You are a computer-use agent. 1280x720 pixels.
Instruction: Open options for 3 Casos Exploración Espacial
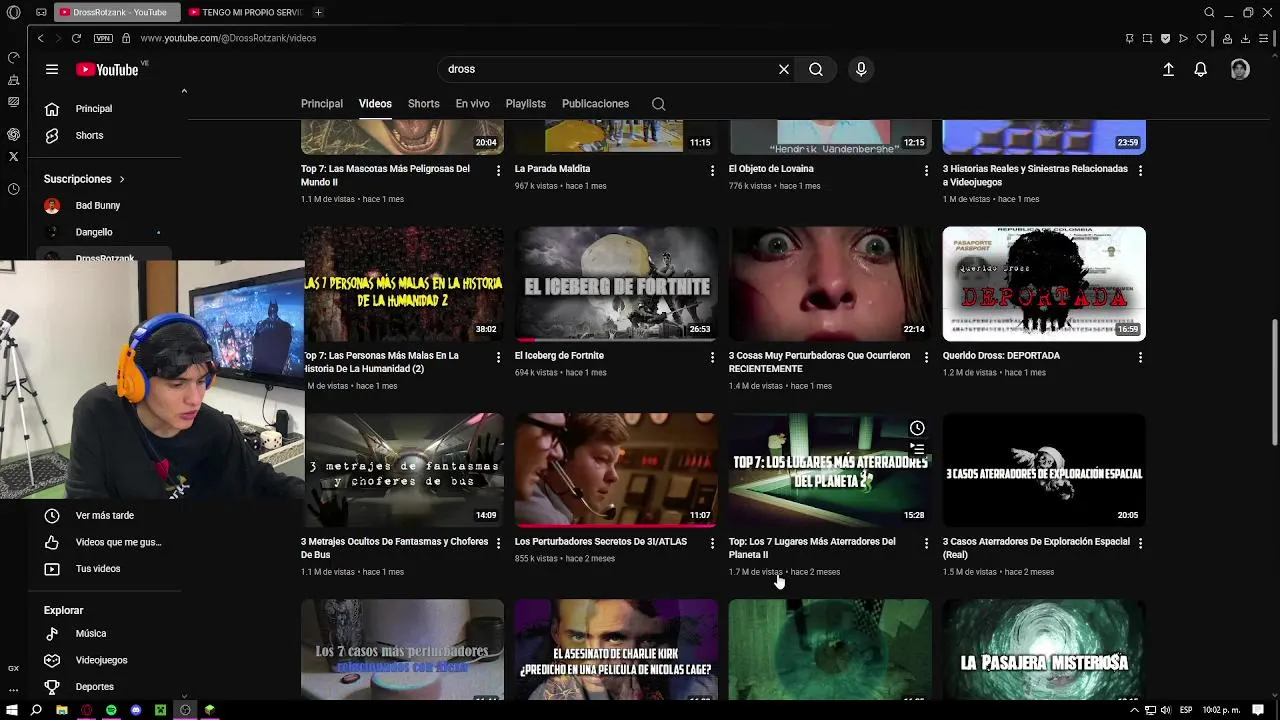coord(1140,543)
